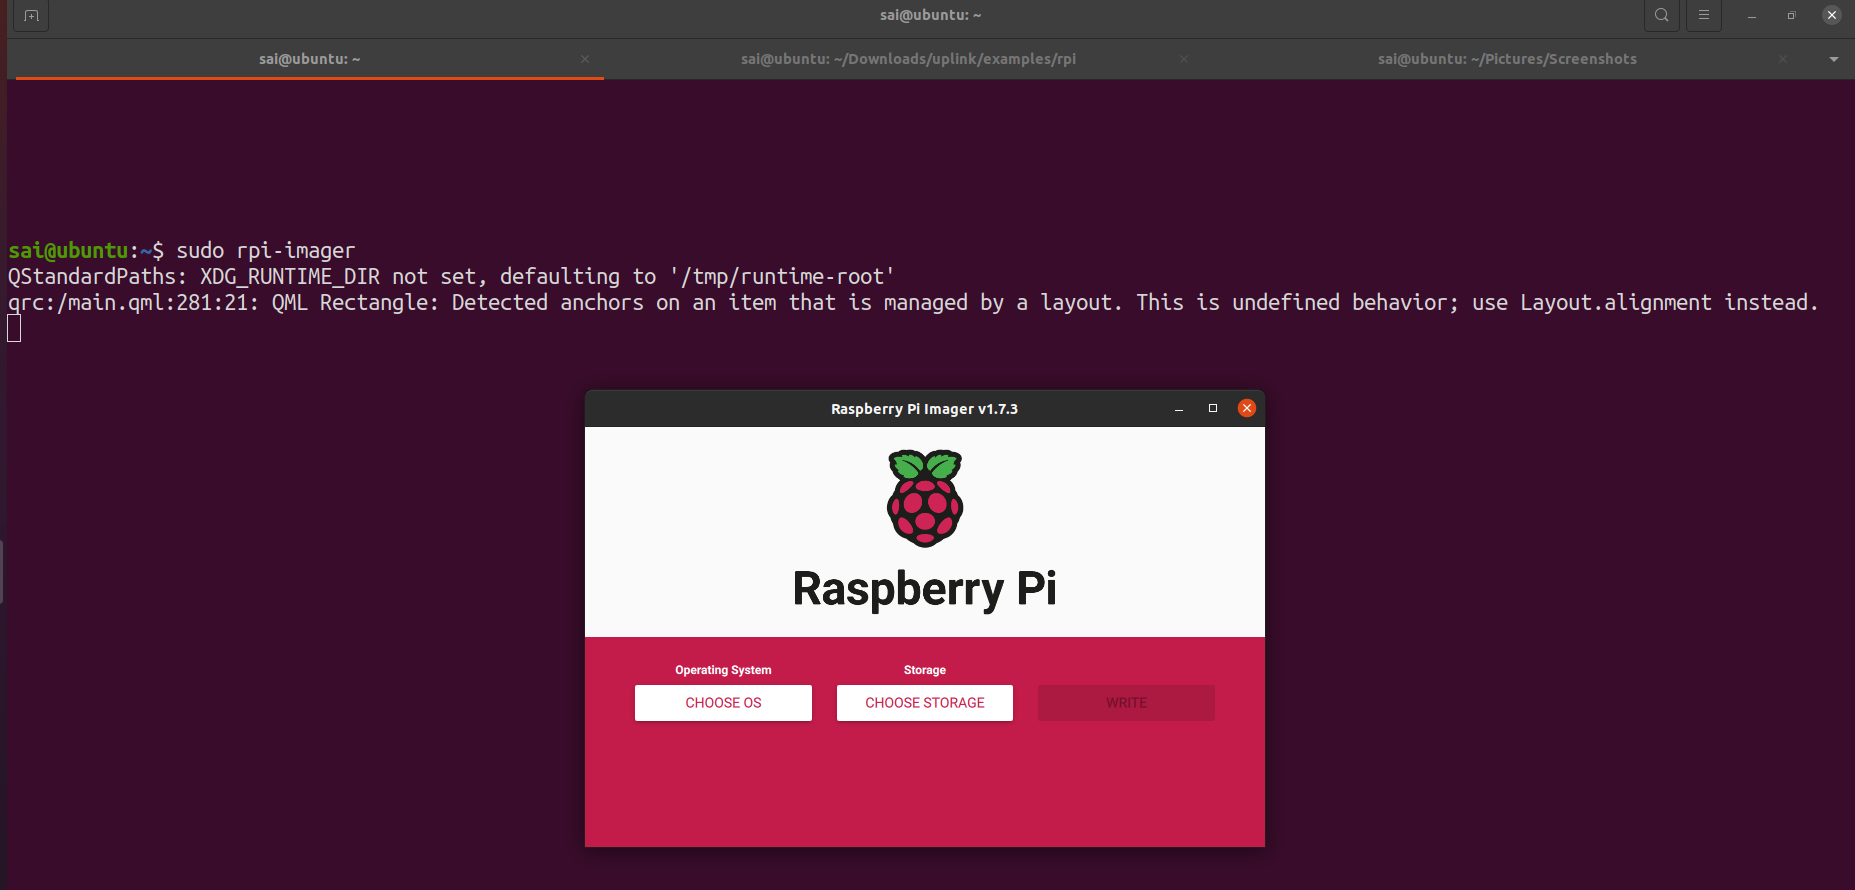Viewport: 1855px width, 890px height.
Task: Switch to the sai@ubuntu: ~ tab
Action: tap(309, 59)
